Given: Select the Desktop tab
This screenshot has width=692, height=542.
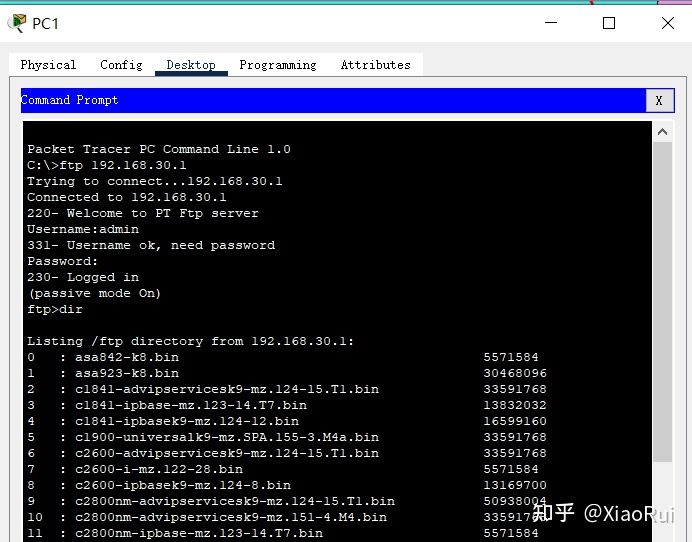Looking at the screenshot, I should click(191, 65).
